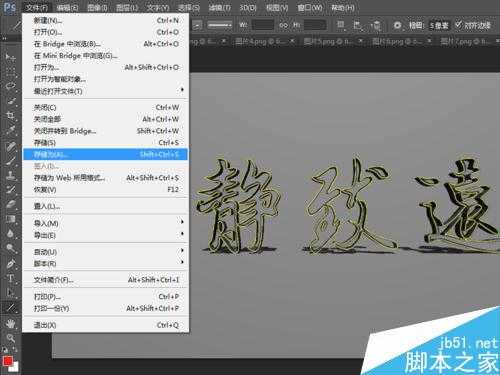500x375 pixels.
Task: Open the path operations icon in options bar
Action: coord(341,25)
